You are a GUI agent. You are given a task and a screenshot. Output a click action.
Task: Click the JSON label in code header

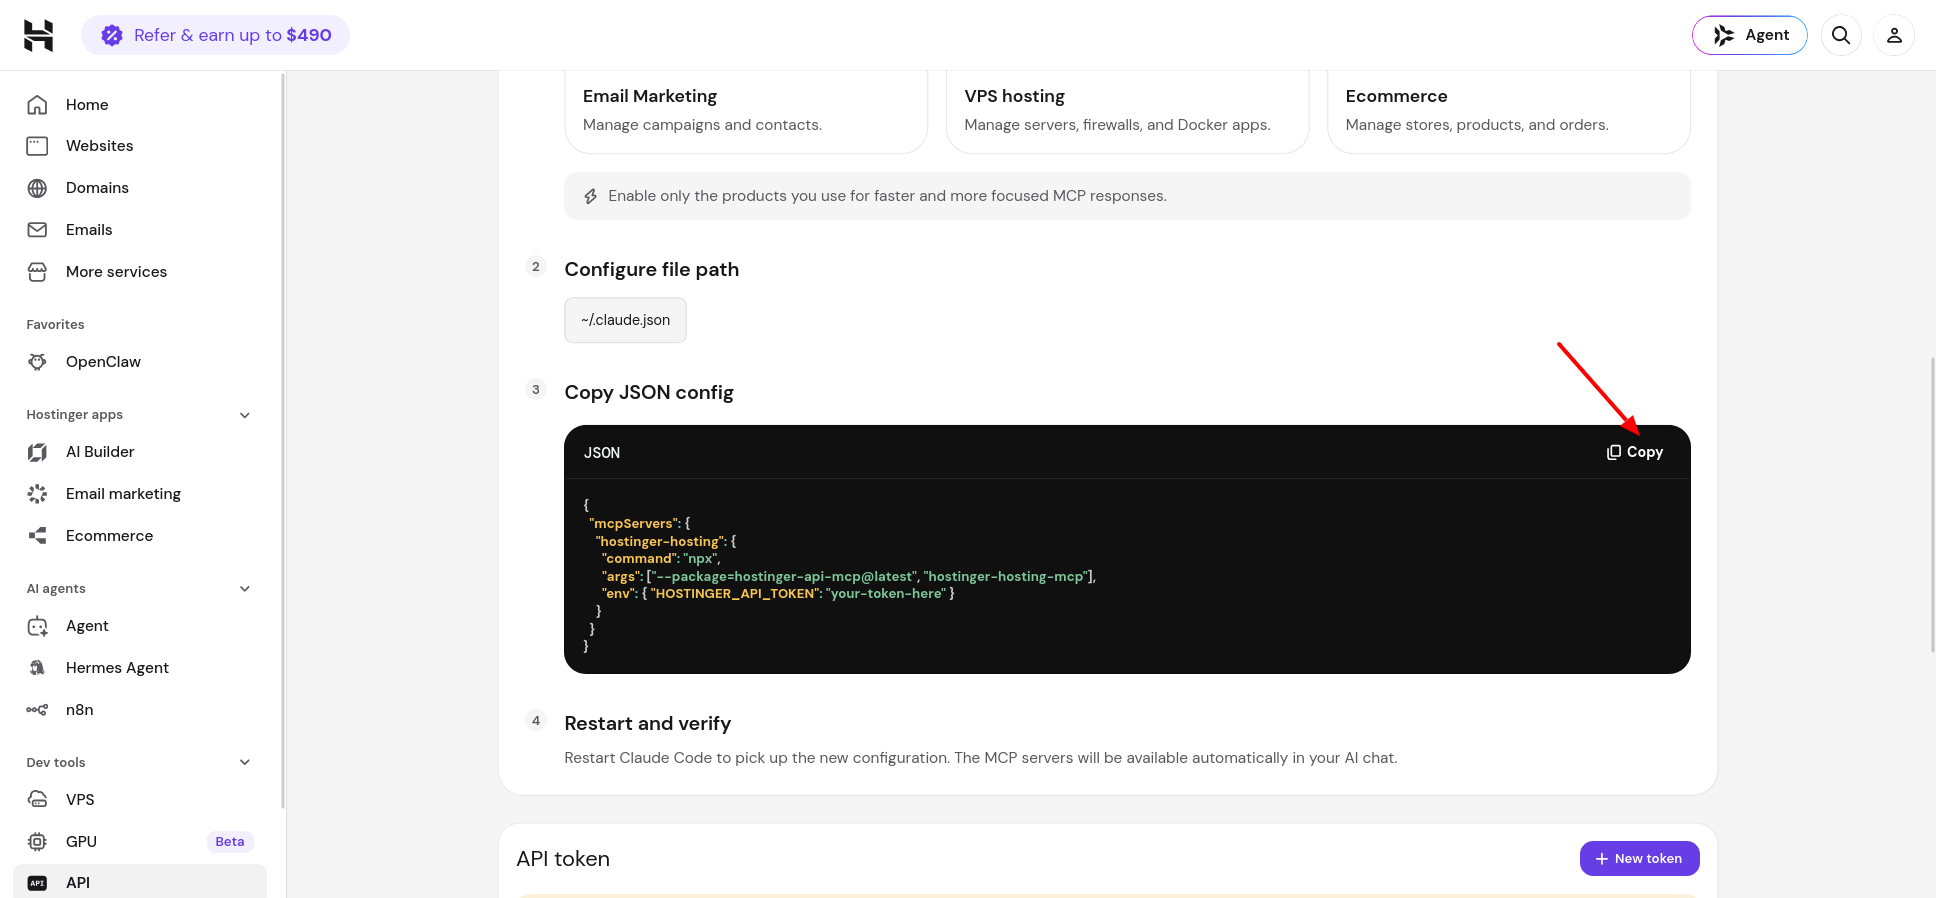(x=602, y=453)
